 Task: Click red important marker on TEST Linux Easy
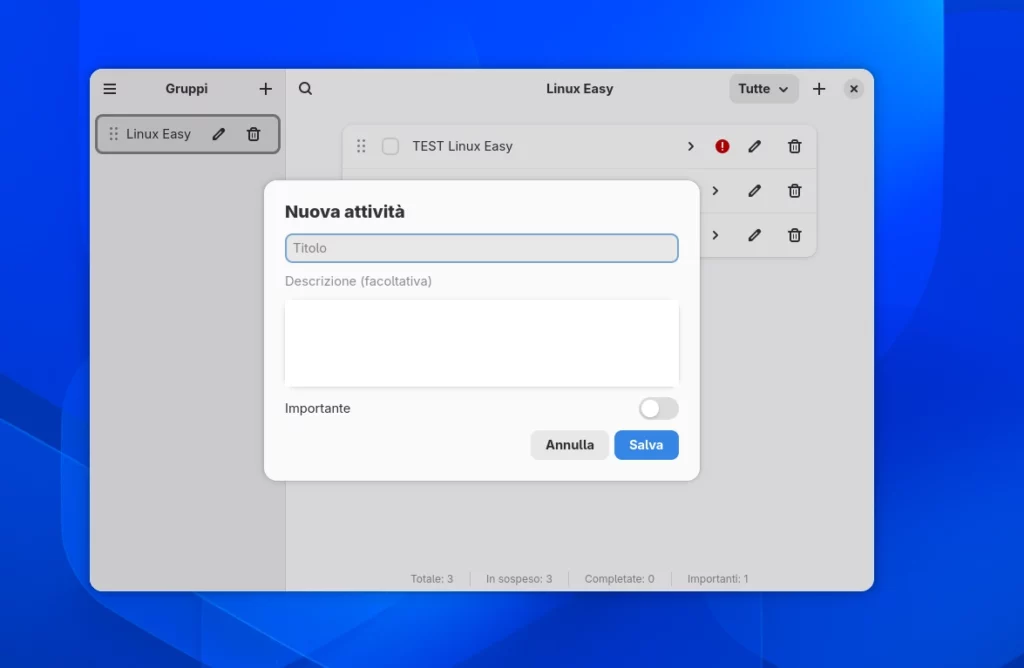pos(722,146)
